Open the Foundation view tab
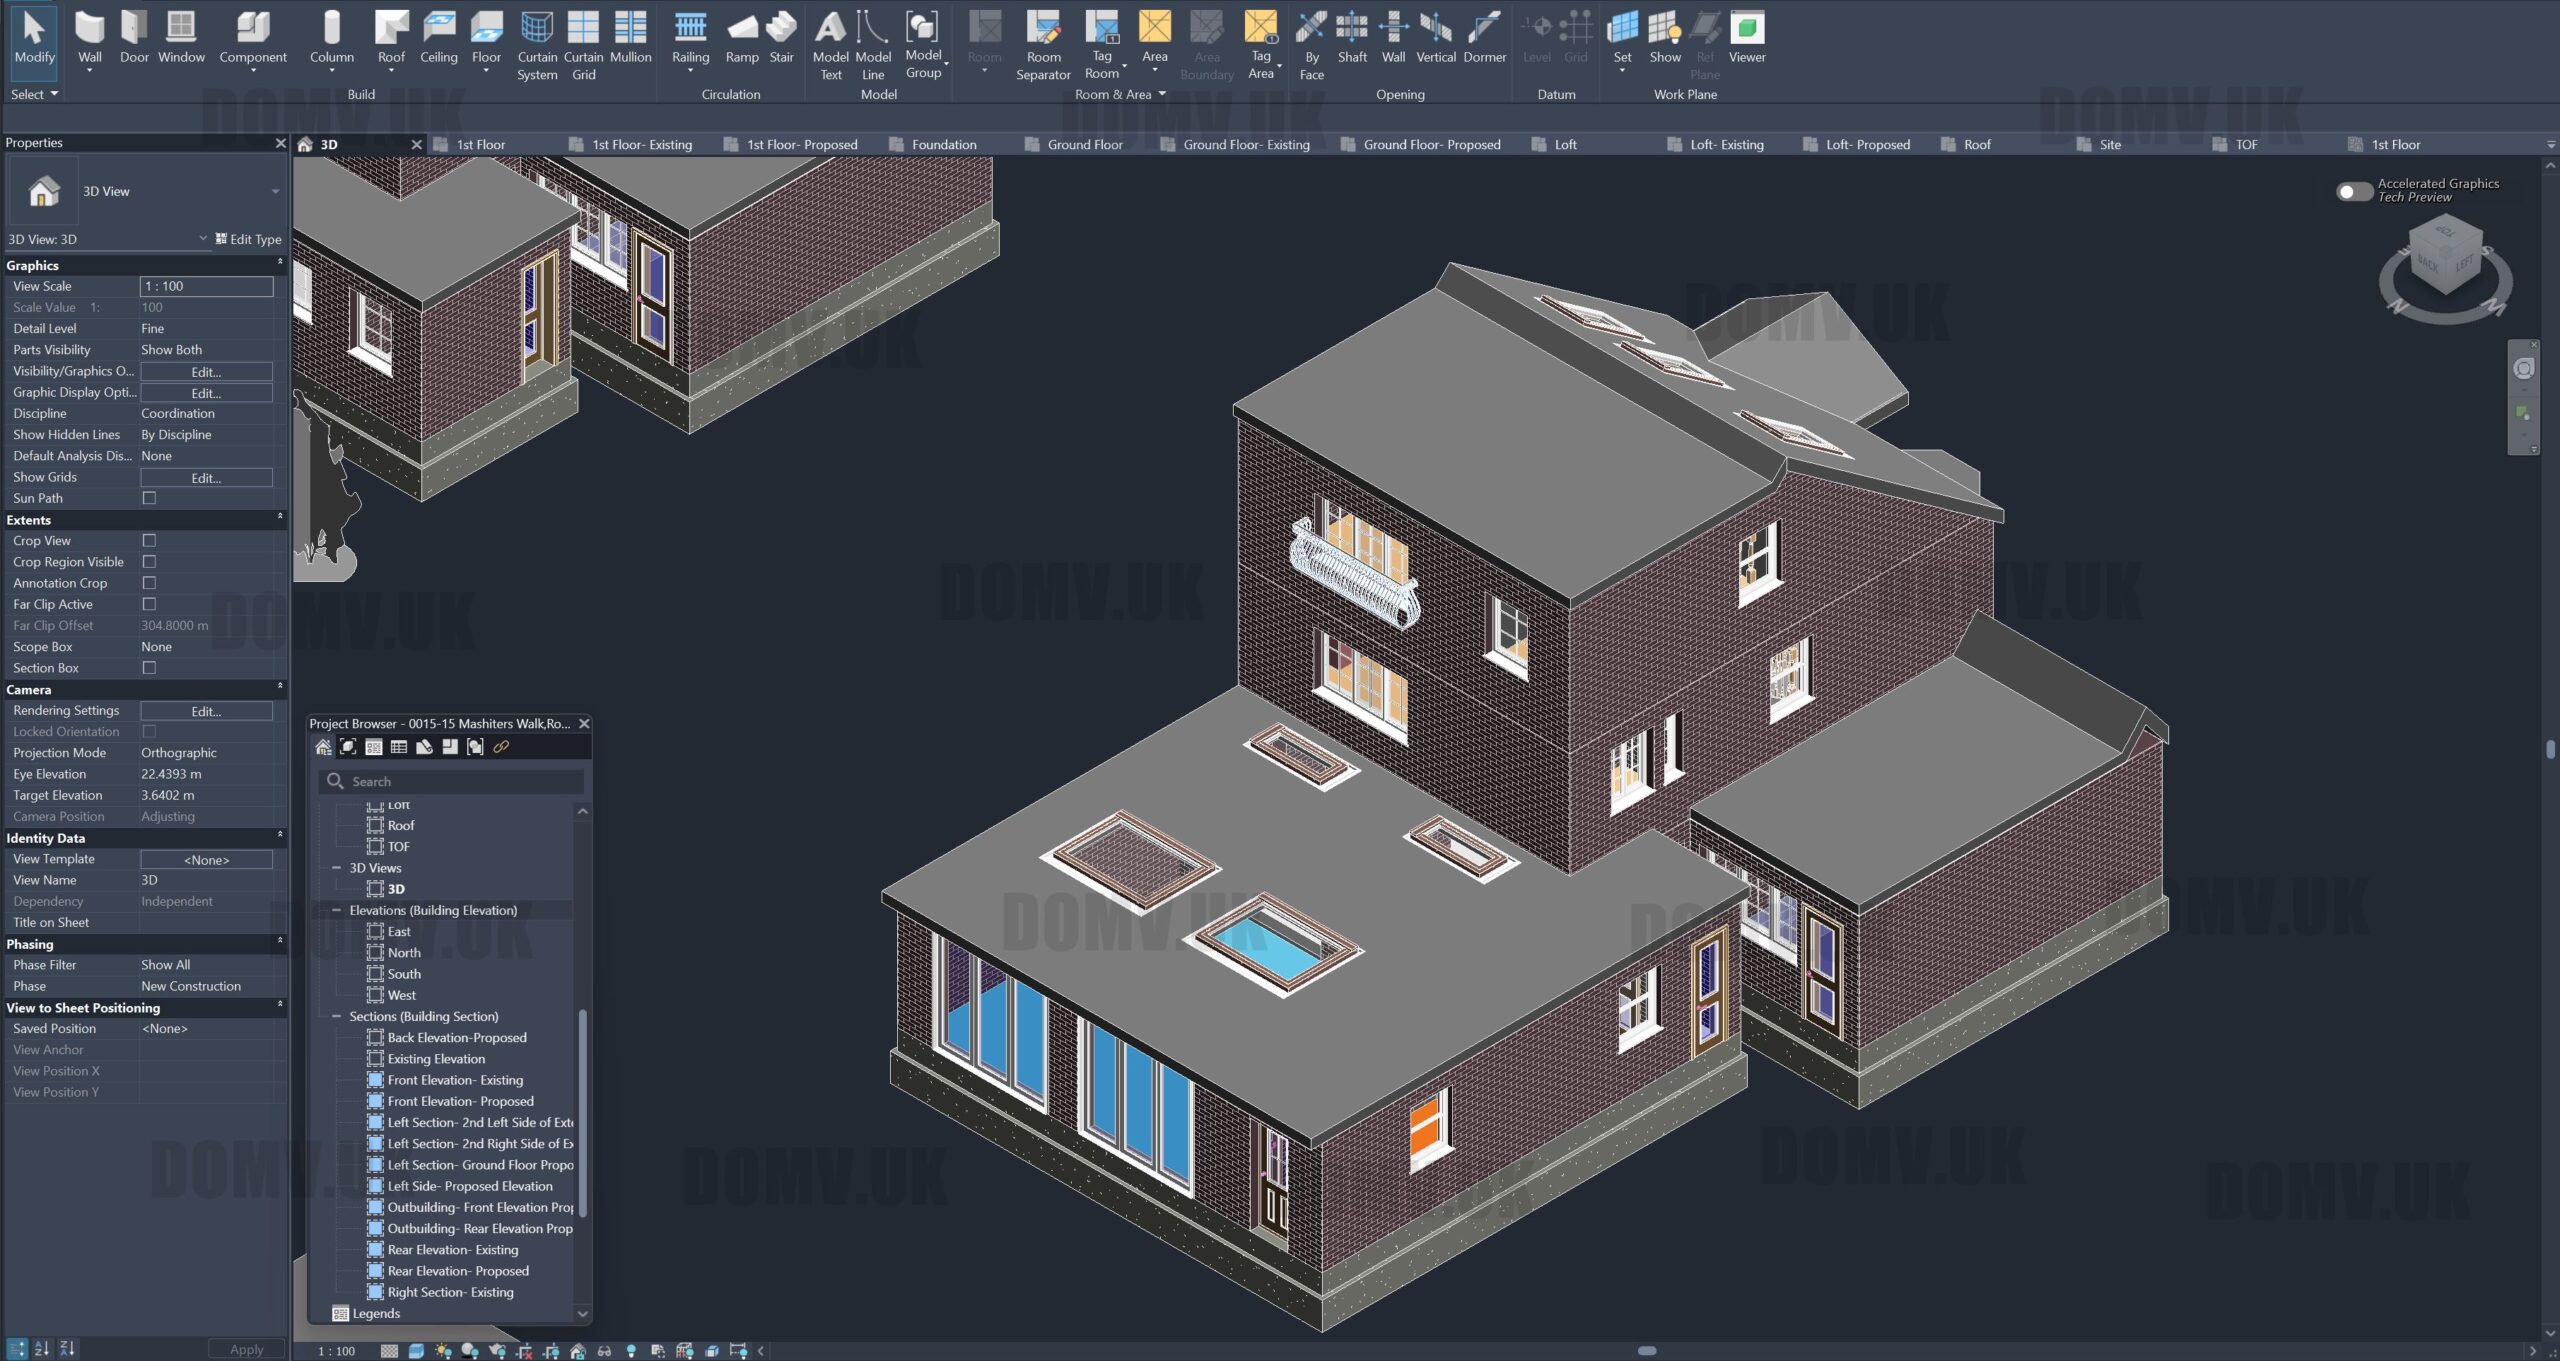This screenshot has height=1361, width=2560. coord(943,144)
